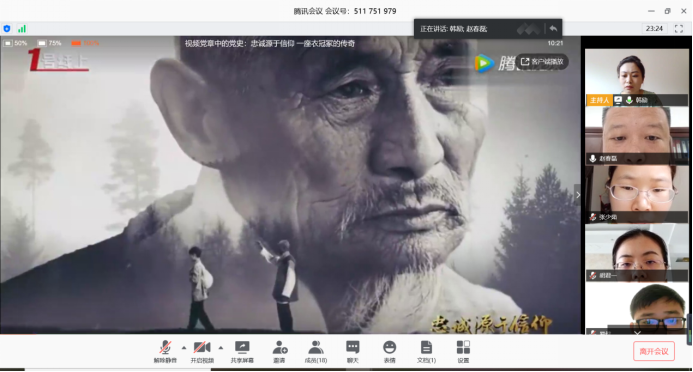Click the 50% battery indicator in the shared video

click(x=16, y=43)
